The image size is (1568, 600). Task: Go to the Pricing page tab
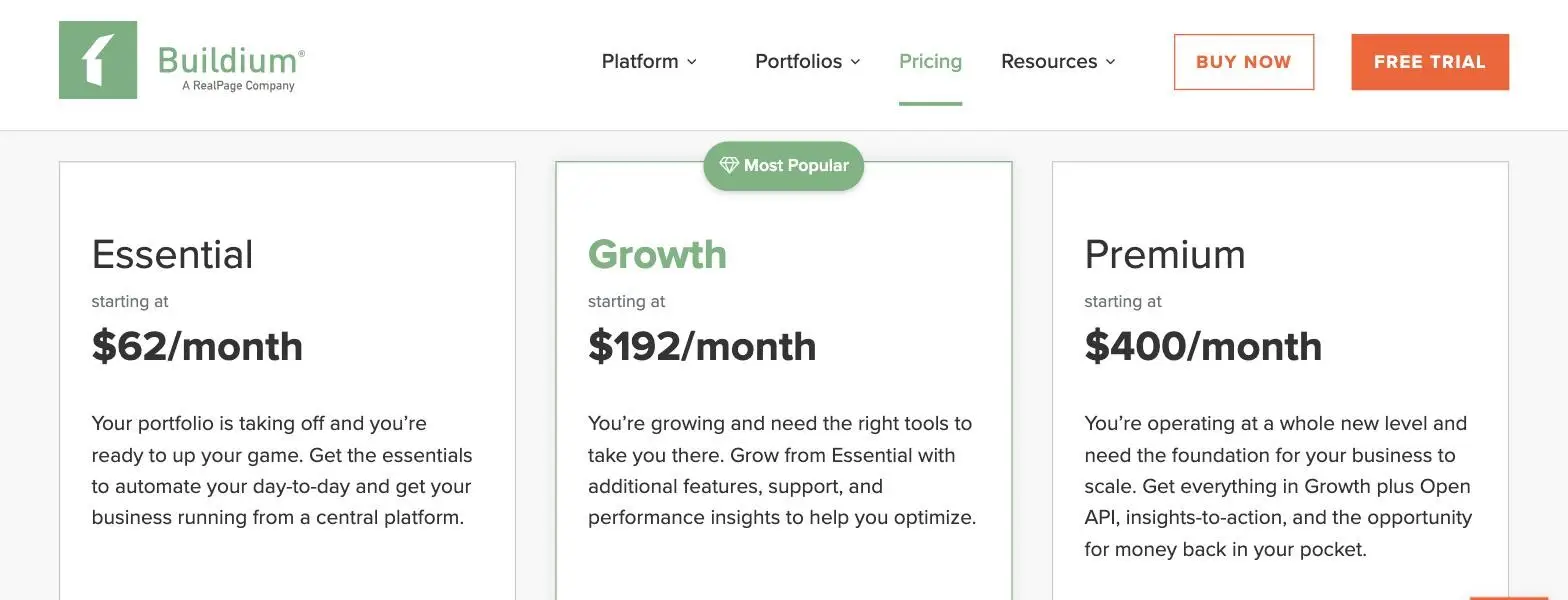[930, 61]
